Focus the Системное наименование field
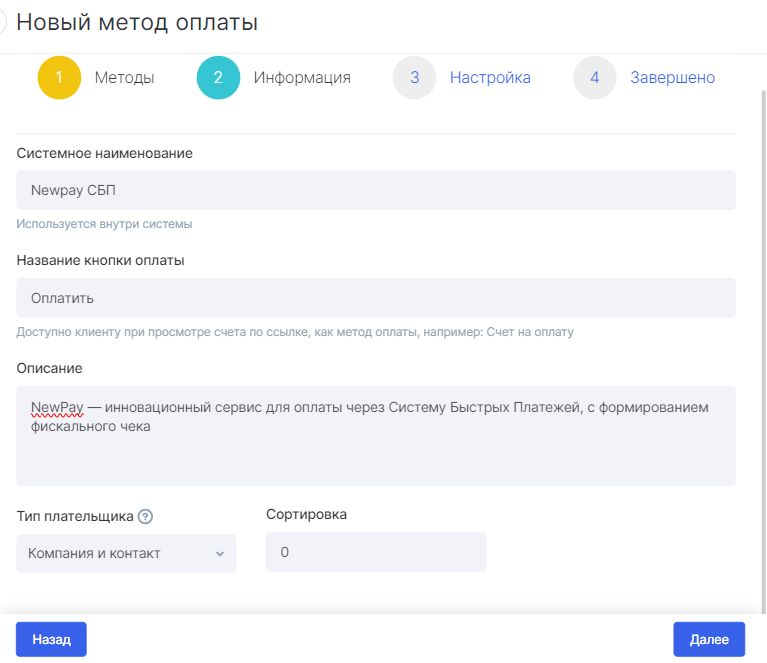The height and width of the screenshot is (663, 767). point(376,190)
